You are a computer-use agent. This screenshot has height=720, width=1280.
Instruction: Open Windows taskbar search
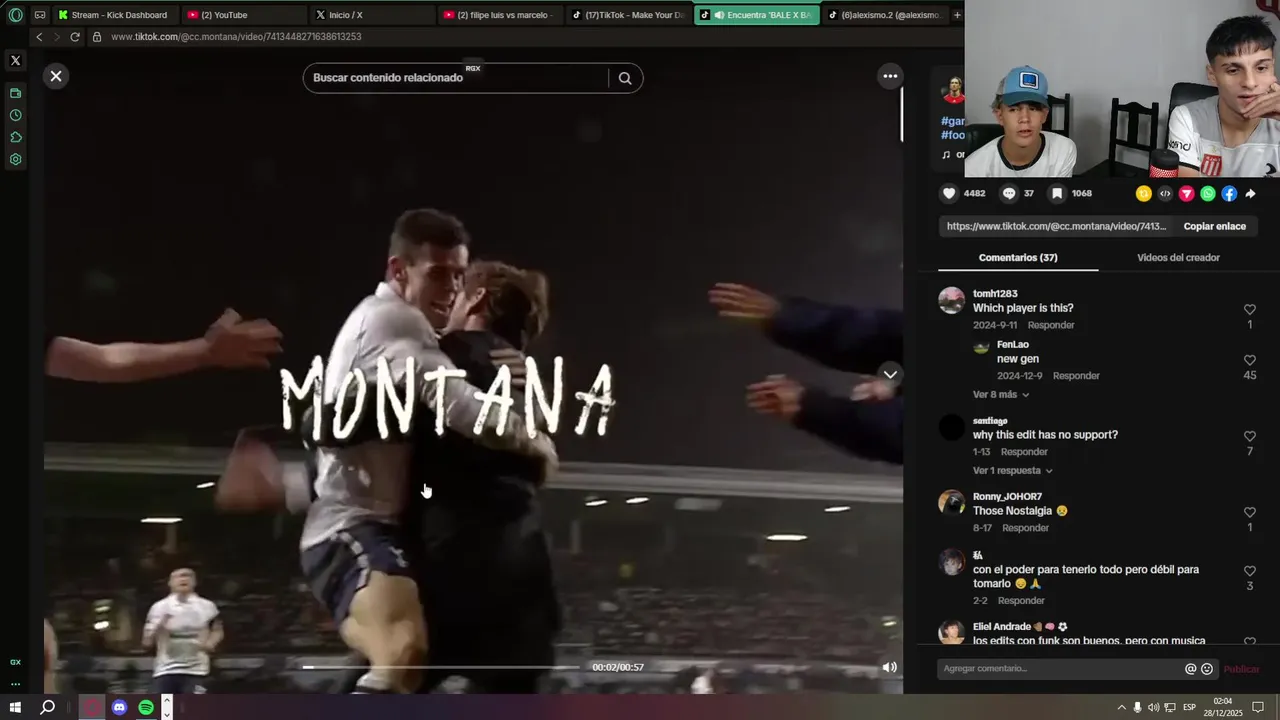[47, 707]
